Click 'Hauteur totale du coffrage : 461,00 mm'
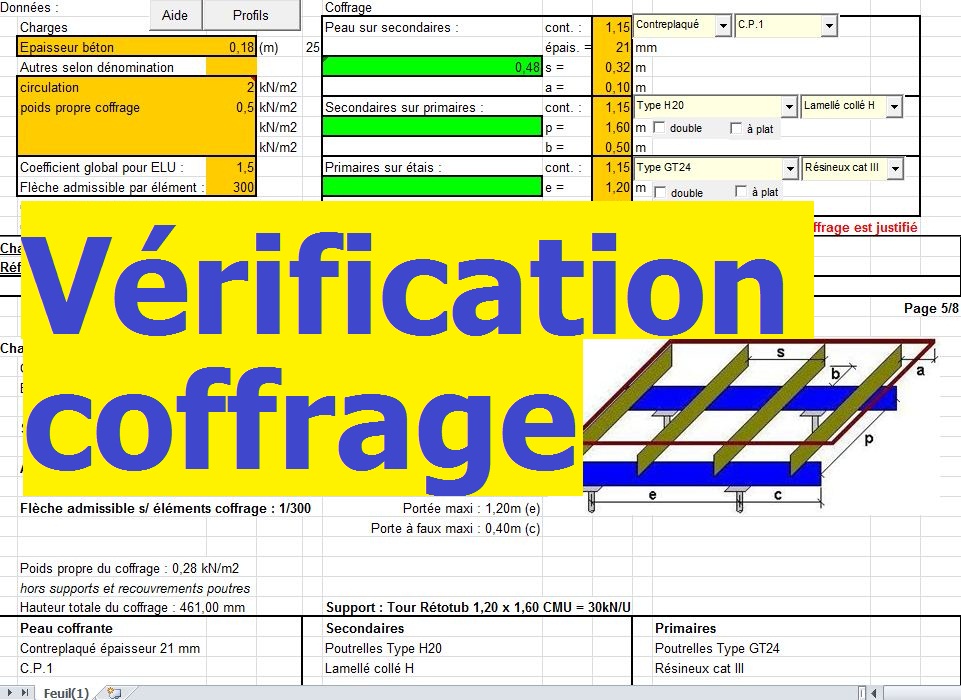This screenshot has width=961, height=700. point(132,607)
